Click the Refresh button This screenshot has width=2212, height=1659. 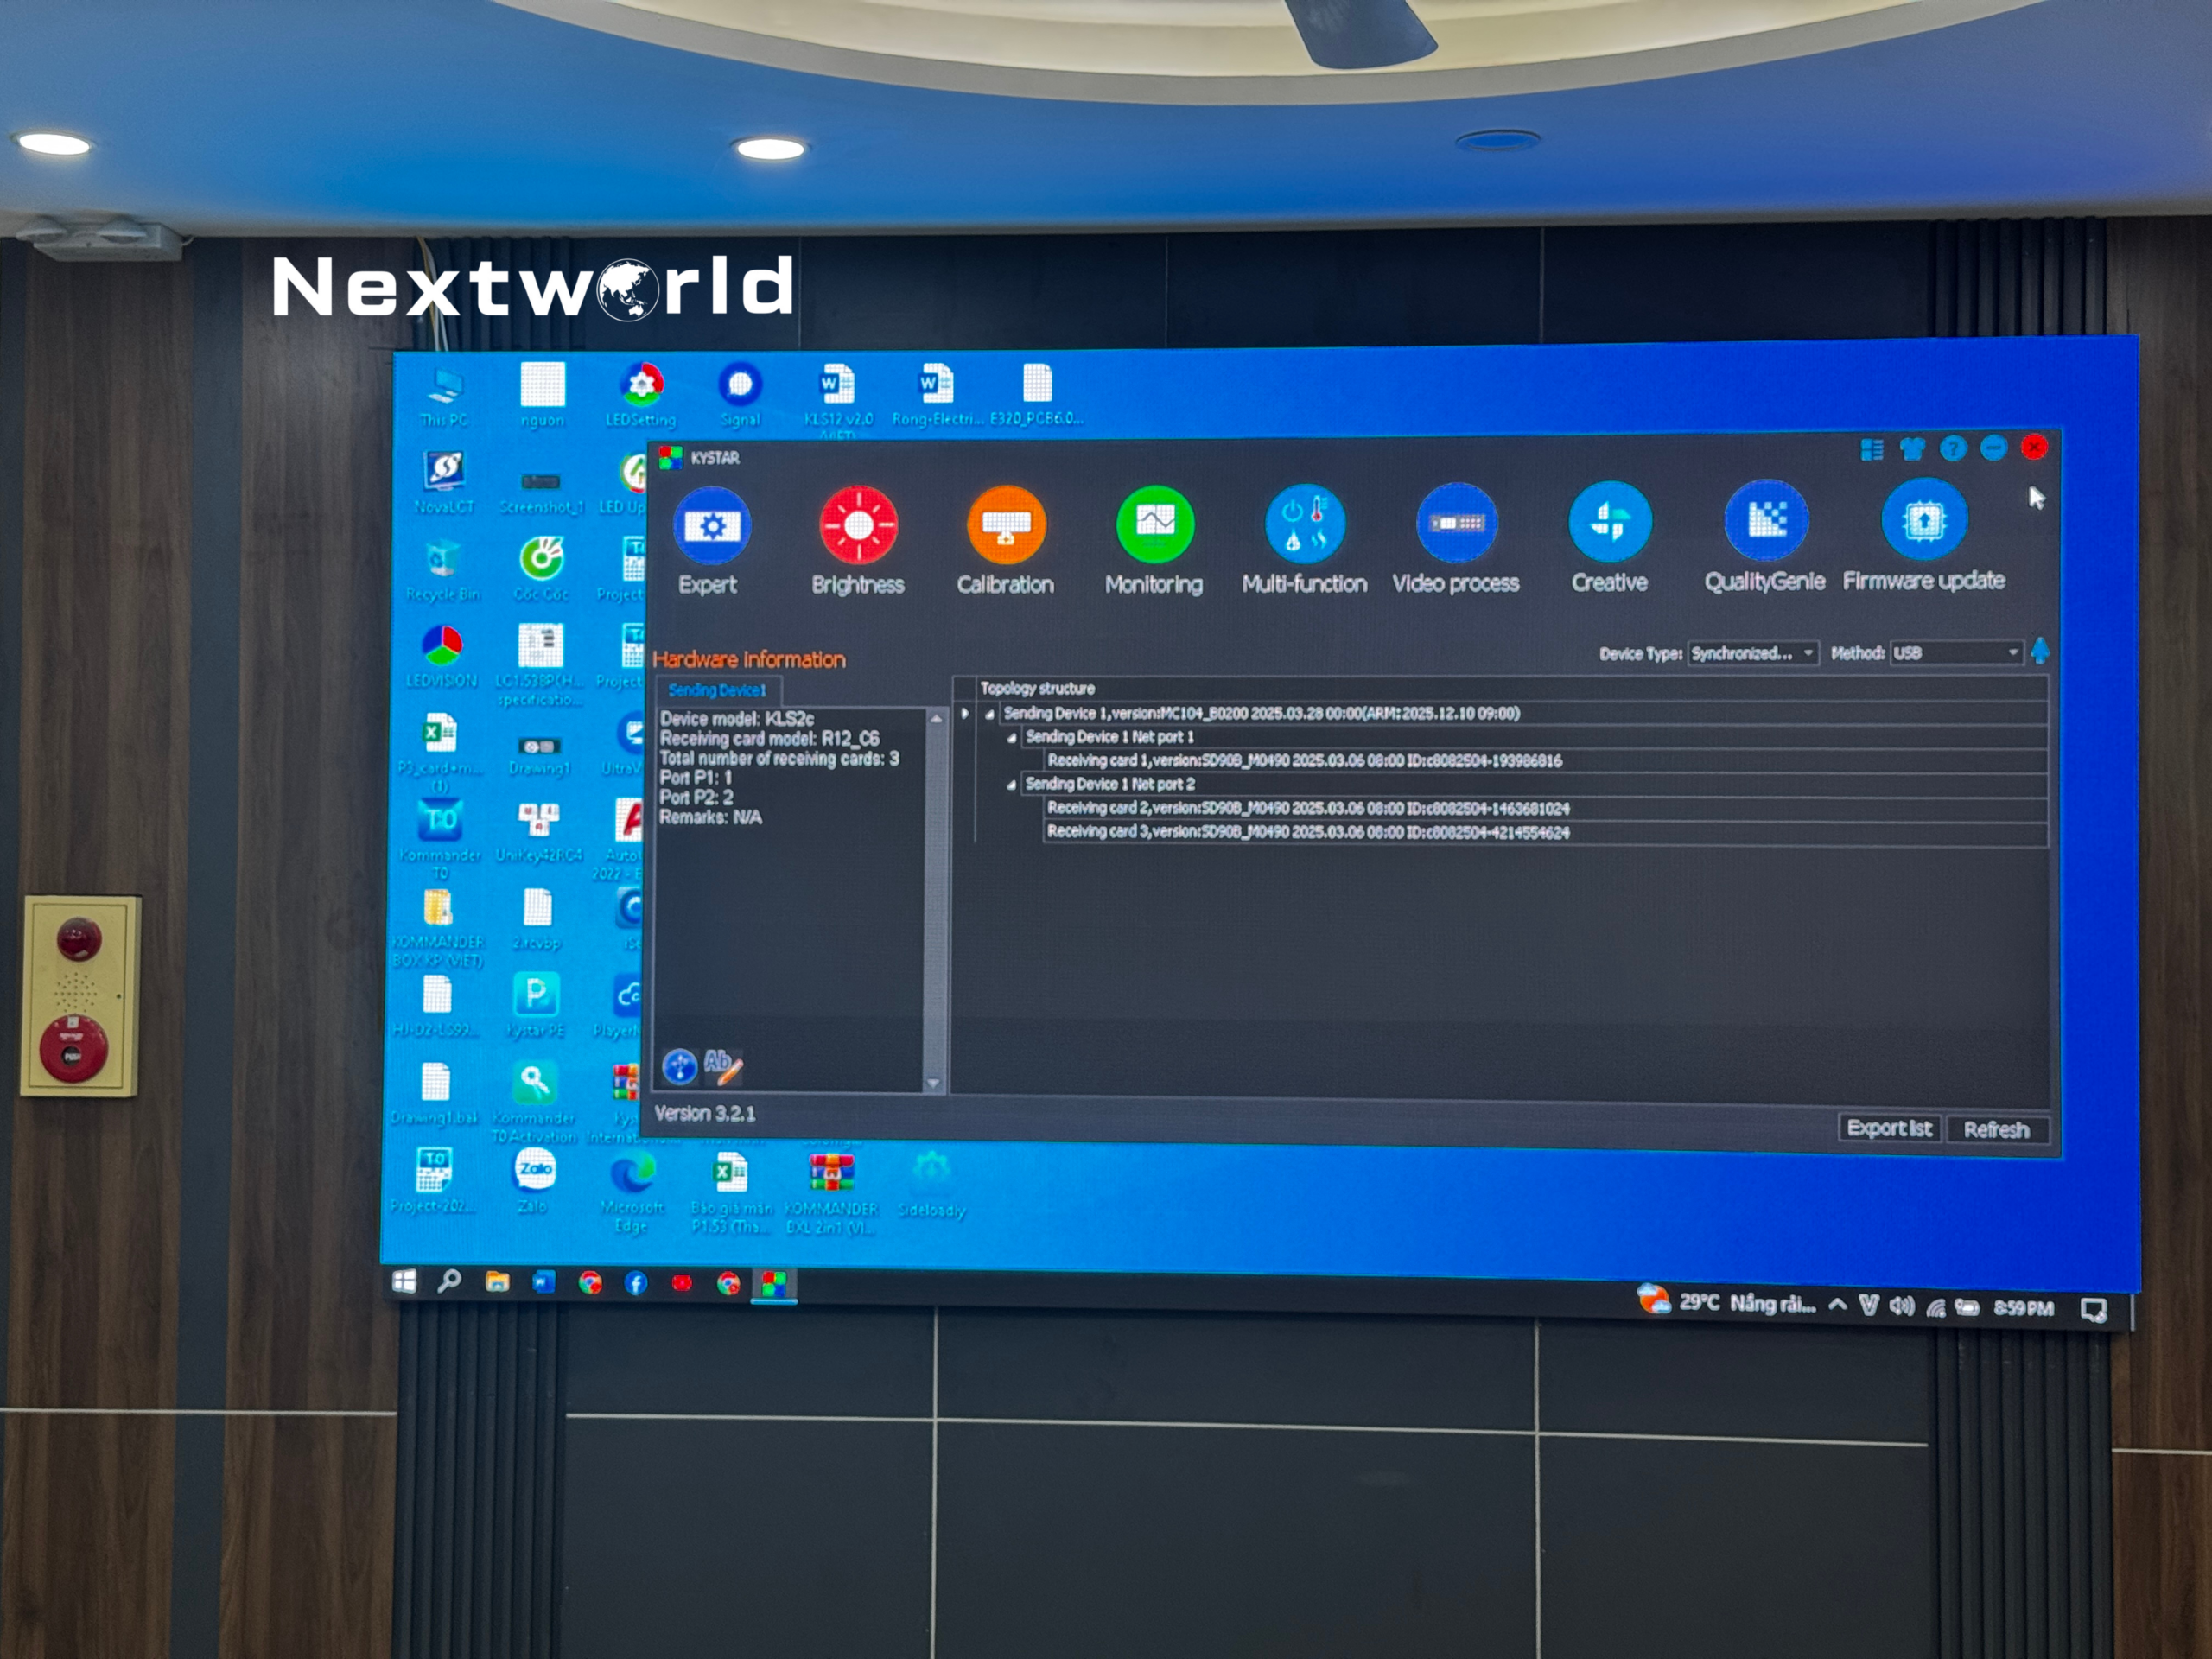pyautogui.click(x=1996, y=1129)
